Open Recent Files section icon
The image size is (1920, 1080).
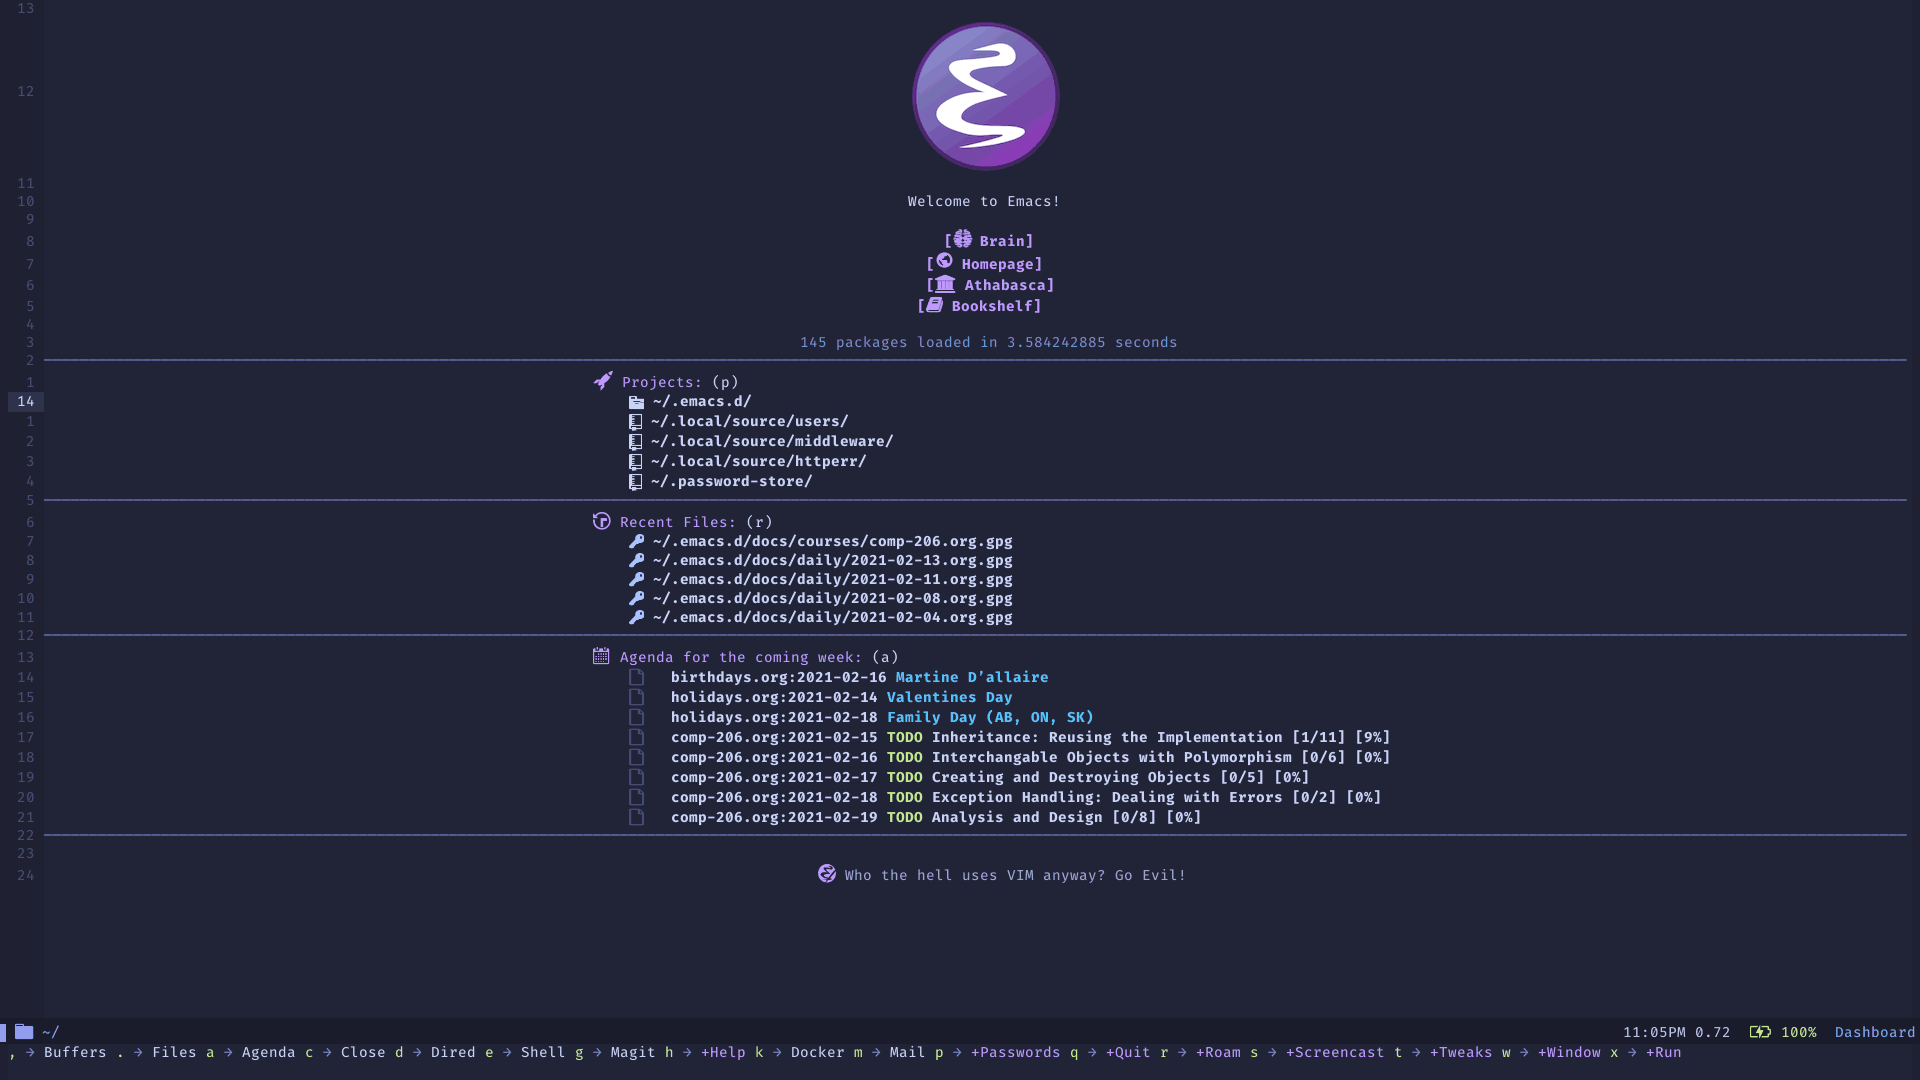[x=601, y=521]
